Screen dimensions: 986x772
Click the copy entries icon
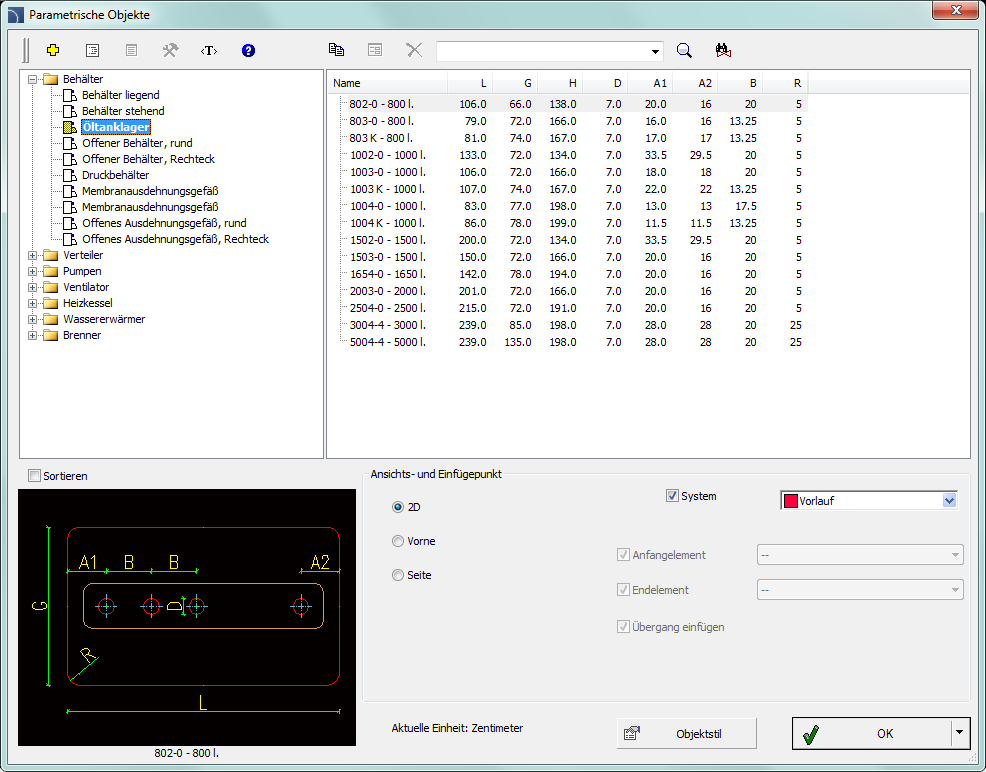pyautogui.click(x=337, y=50)
